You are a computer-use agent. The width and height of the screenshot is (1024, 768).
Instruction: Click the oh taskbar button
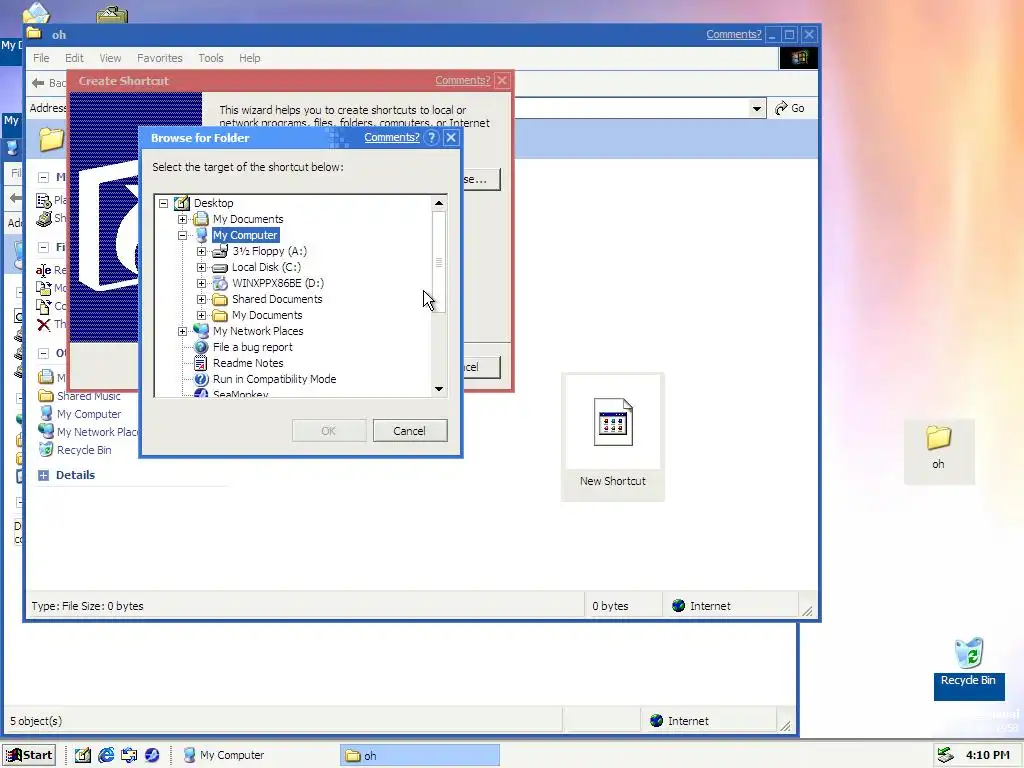[x=420, y=755]
